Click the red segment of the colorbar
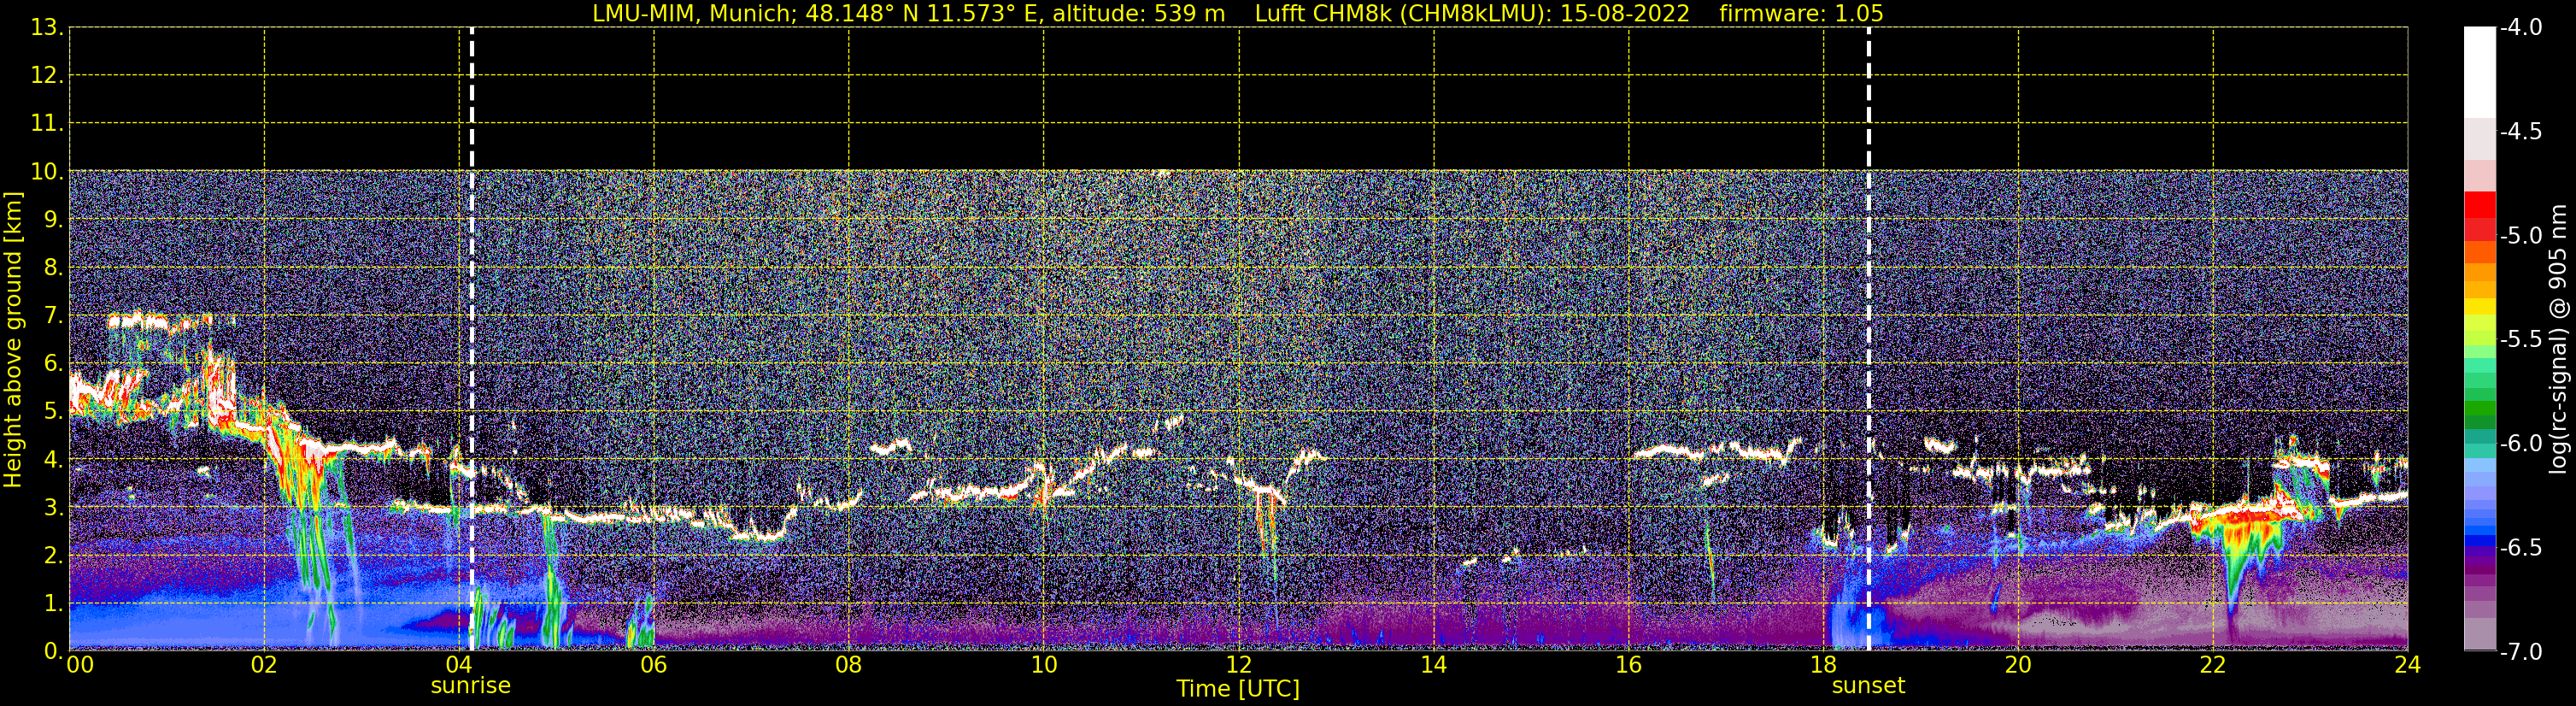The width and height of the screenshot is (2576, 706). [x=2479, y=204]
